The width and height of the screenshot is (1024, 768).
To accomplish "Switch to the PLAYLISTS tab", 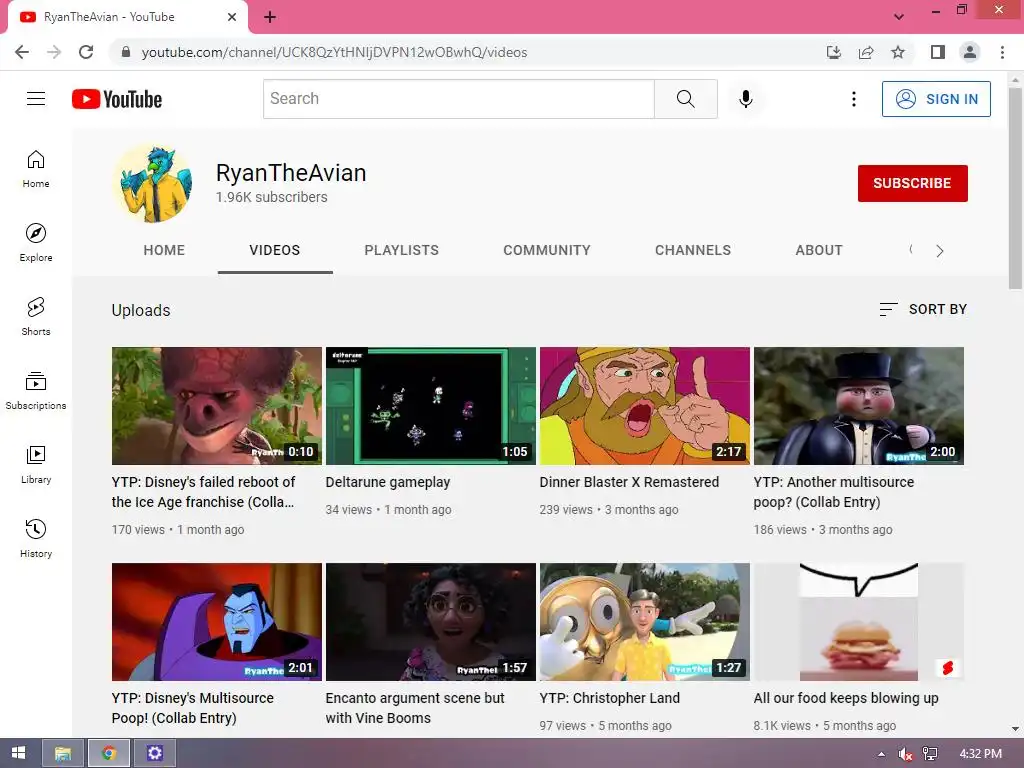I will point(402,250).
